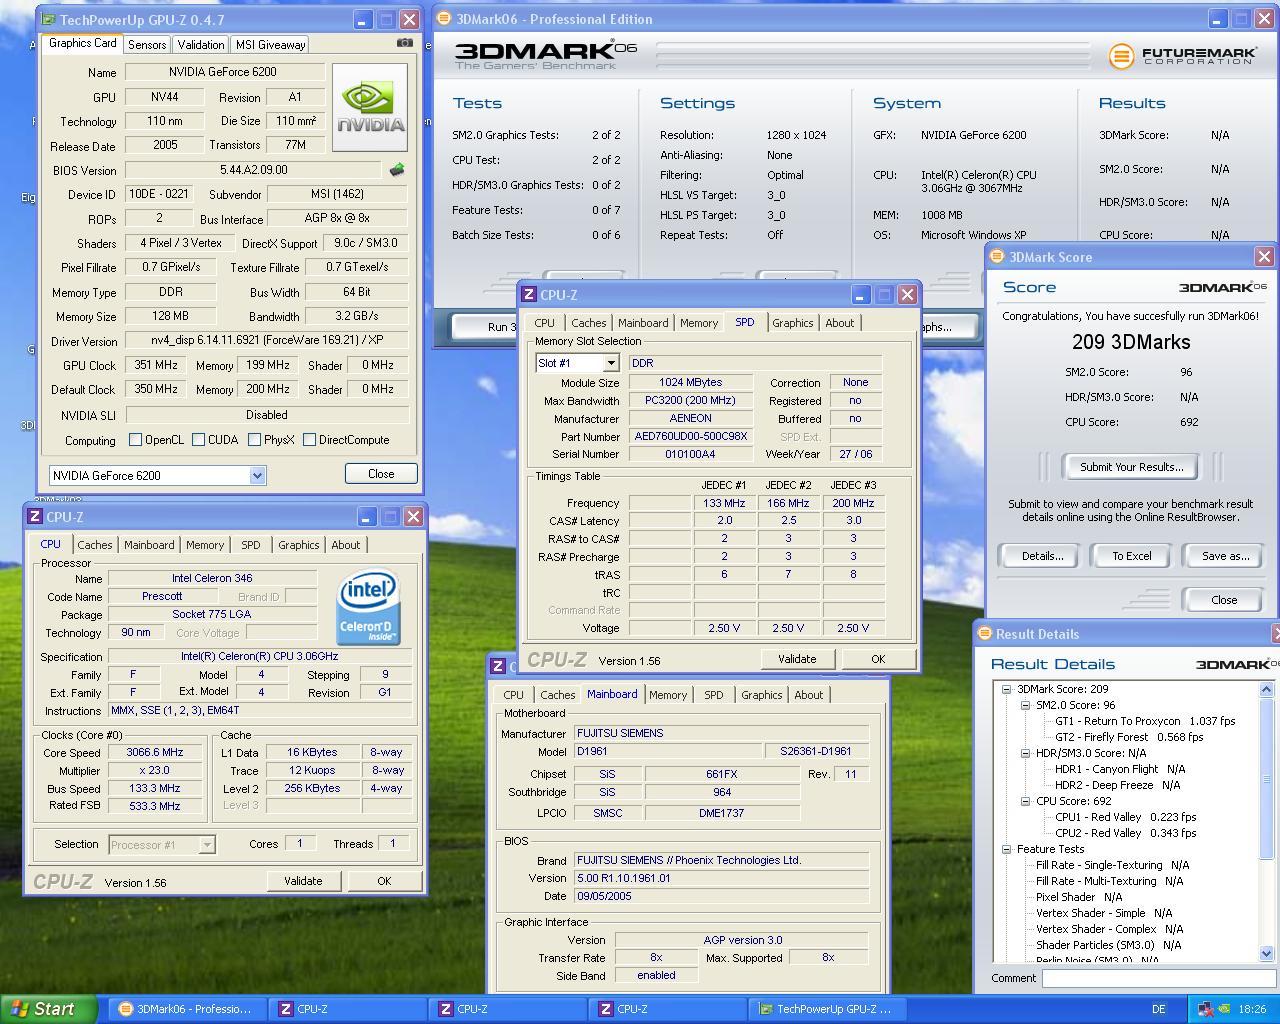Click the GPU-Z title bar icon
Screen dimensions: 1280x1024
pos(48,19)
